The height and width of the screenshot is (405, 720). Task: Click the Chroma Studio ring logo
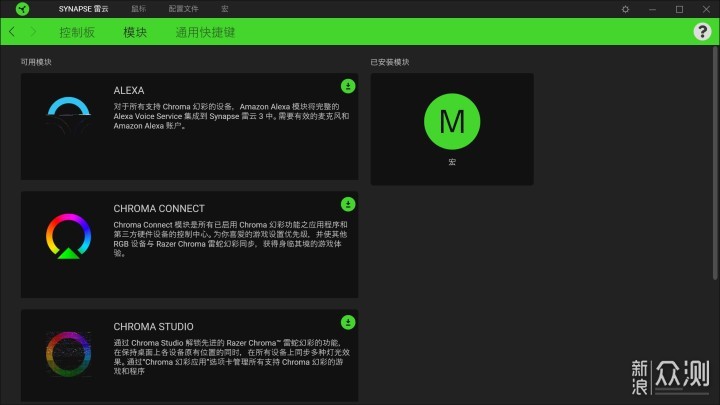click(x=68, y=354)
